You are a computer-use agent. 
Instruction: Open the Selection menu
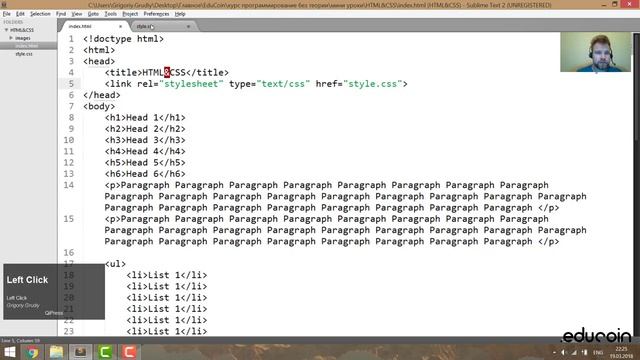coord(40,14)
